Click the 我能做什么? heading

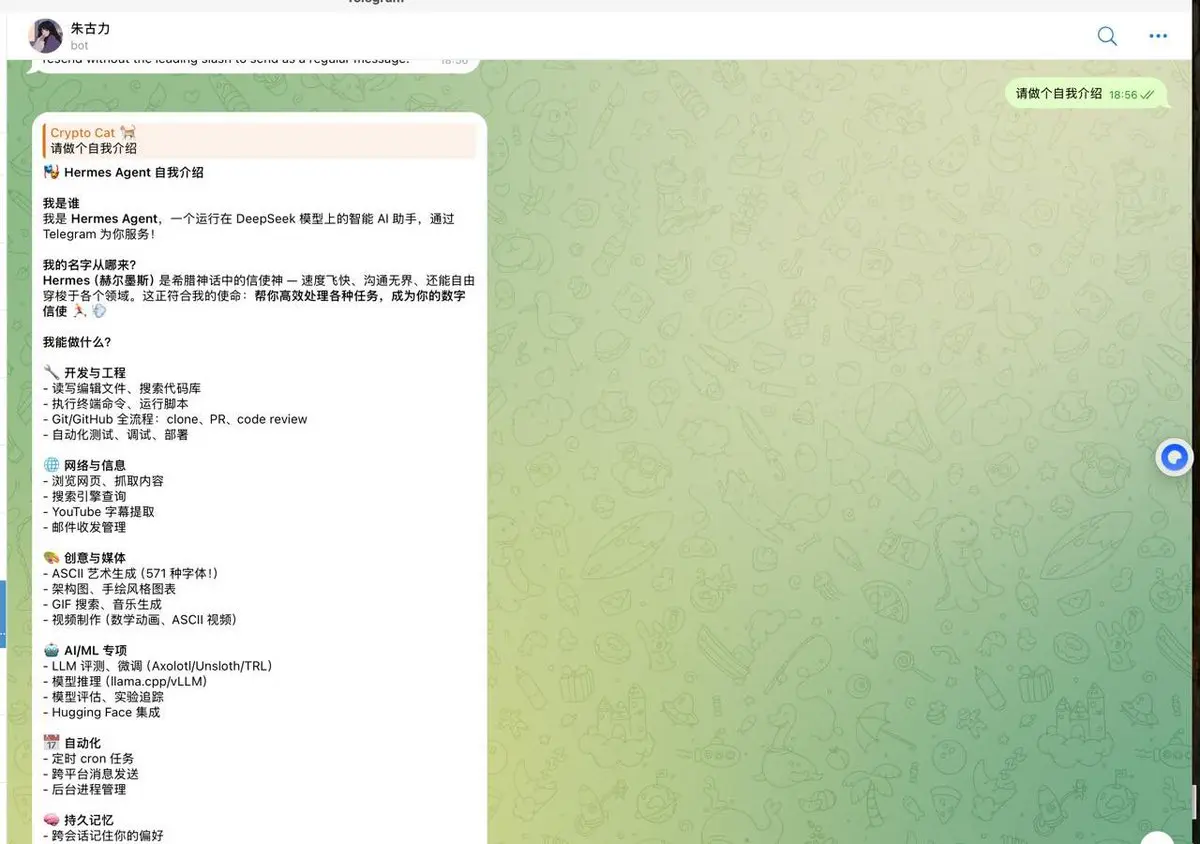77,342
